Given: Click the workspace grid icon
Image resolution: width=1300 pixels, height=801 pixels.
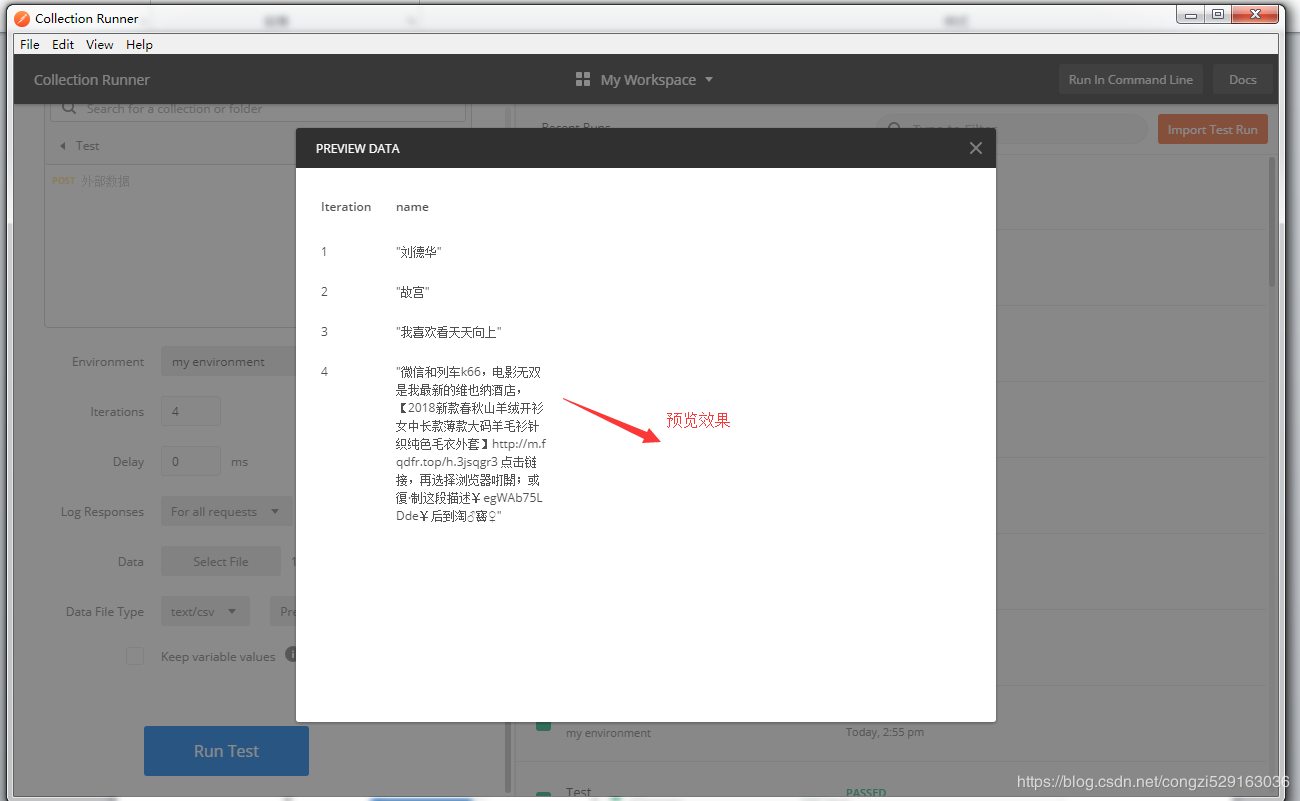Looking at the screenshot, I should tap(583, 80).
